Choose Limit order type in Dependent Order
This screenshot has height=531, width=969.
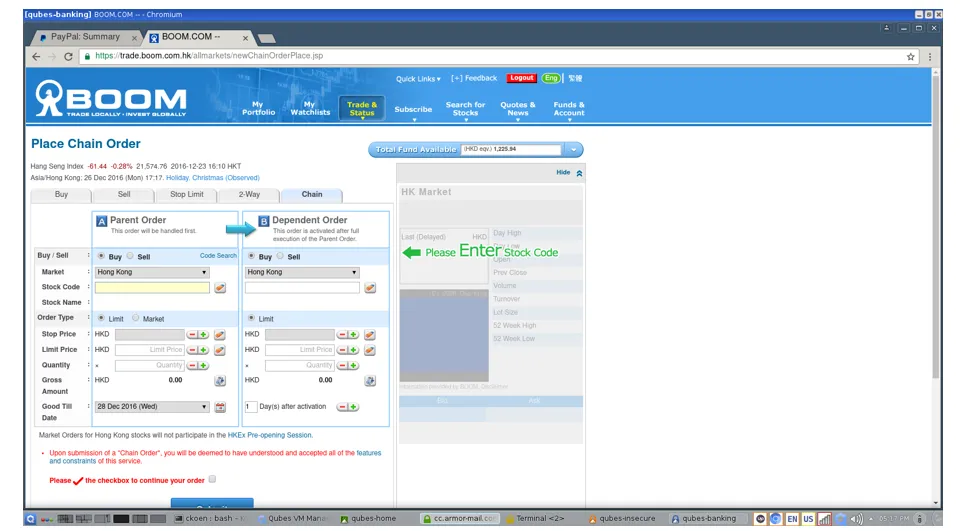[x=251, y=318]
